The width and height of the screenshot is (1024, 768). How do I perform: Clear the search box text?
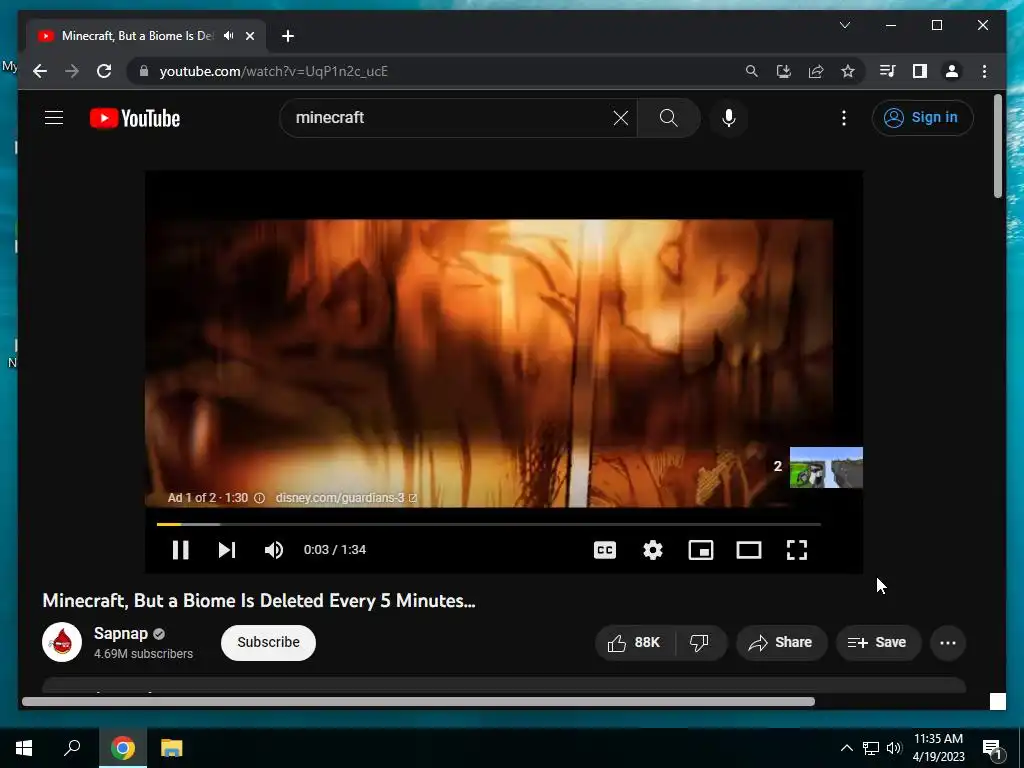(620, 118)
